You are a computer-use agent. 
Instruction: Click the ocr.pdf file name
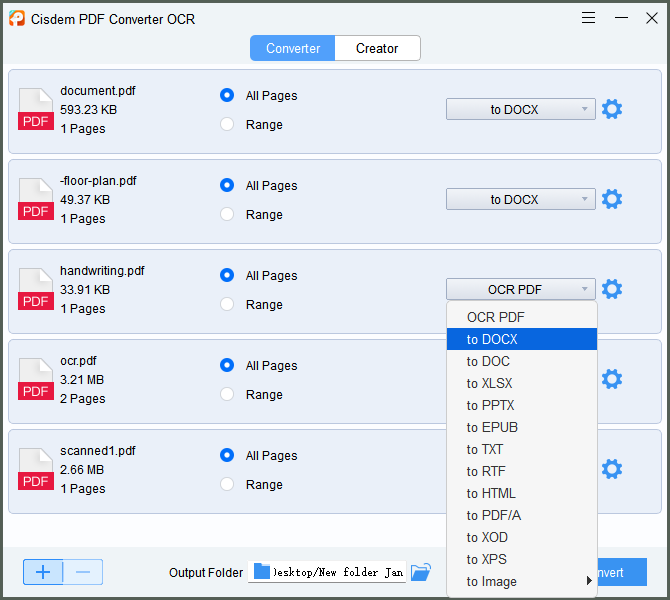click(x=78, y=361)
